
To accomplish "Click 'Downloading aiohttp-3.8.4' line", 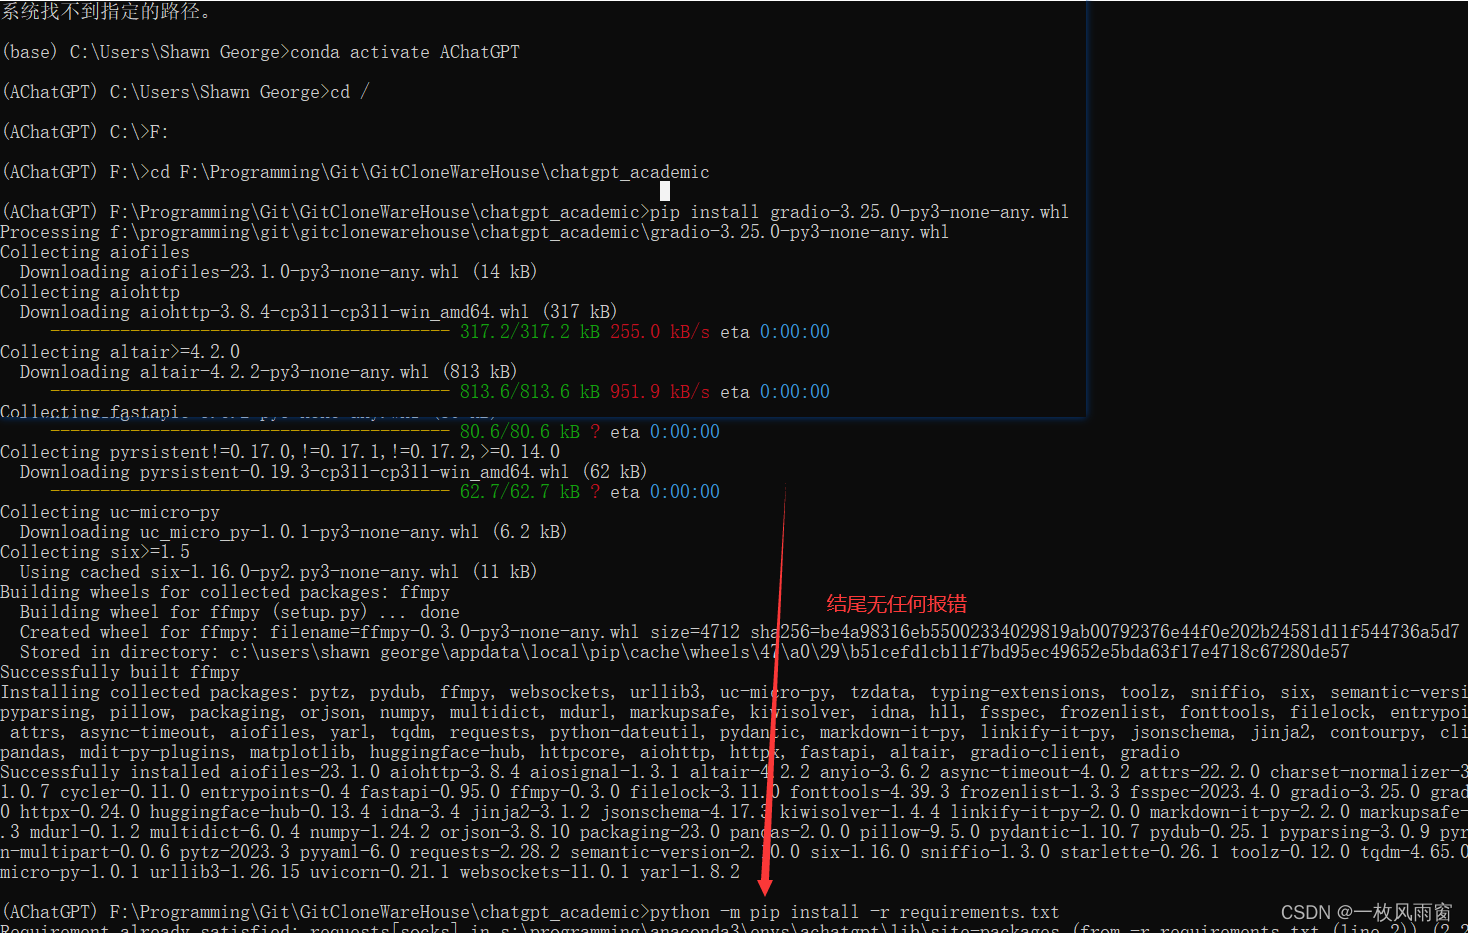I will [x=319, y=312].
